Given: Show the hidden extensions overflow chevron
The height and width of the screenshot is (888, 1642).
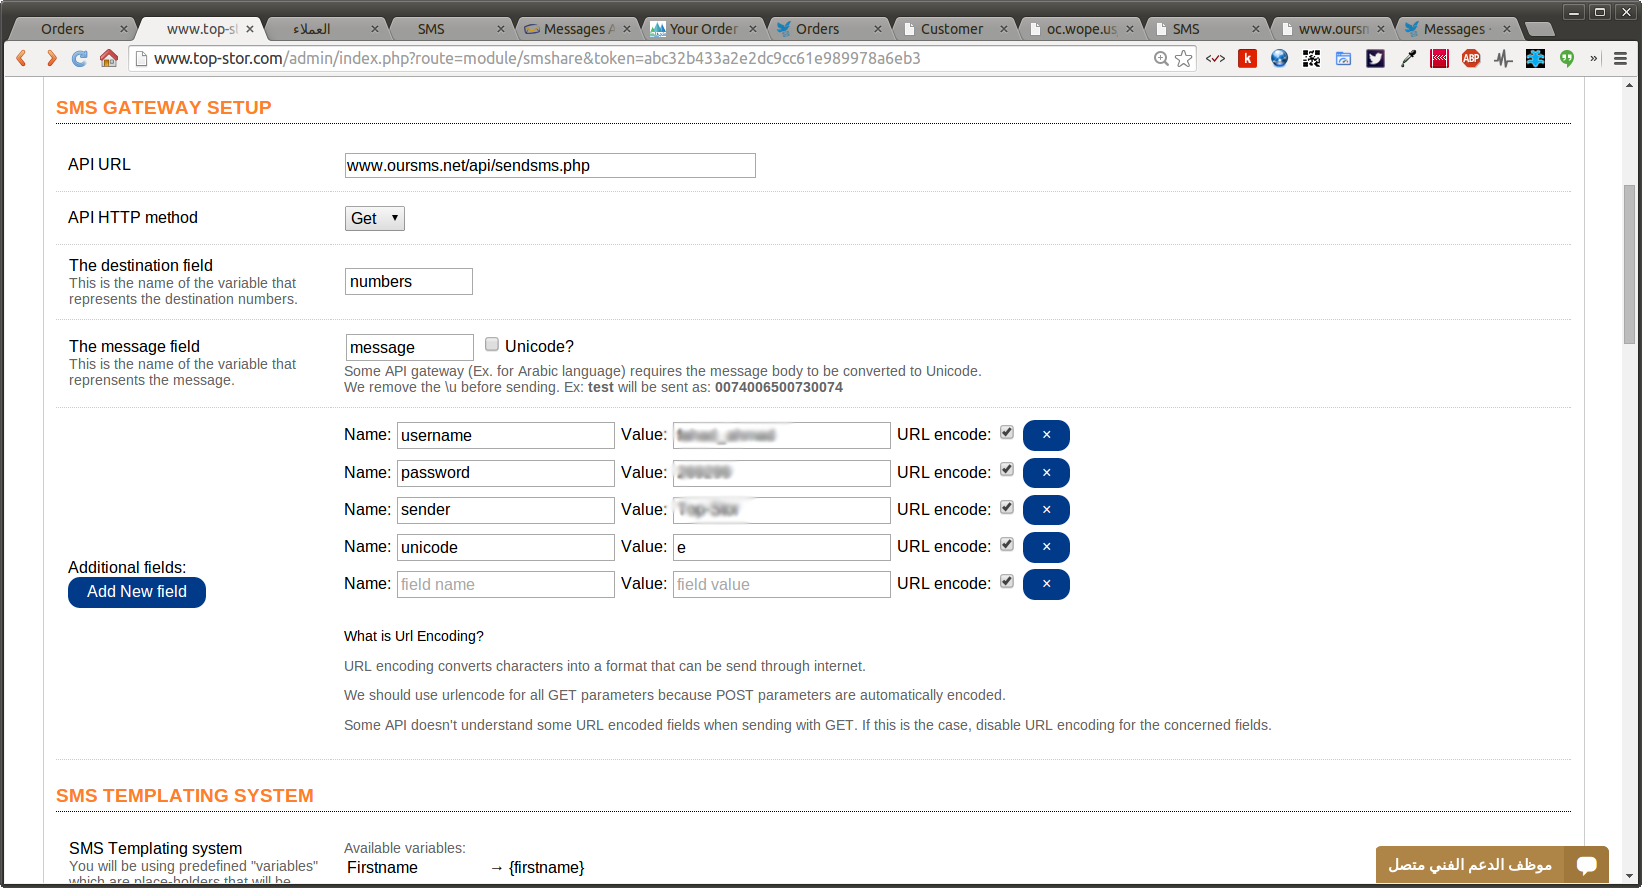Looking at the screenshot, I should (1594, 59).
